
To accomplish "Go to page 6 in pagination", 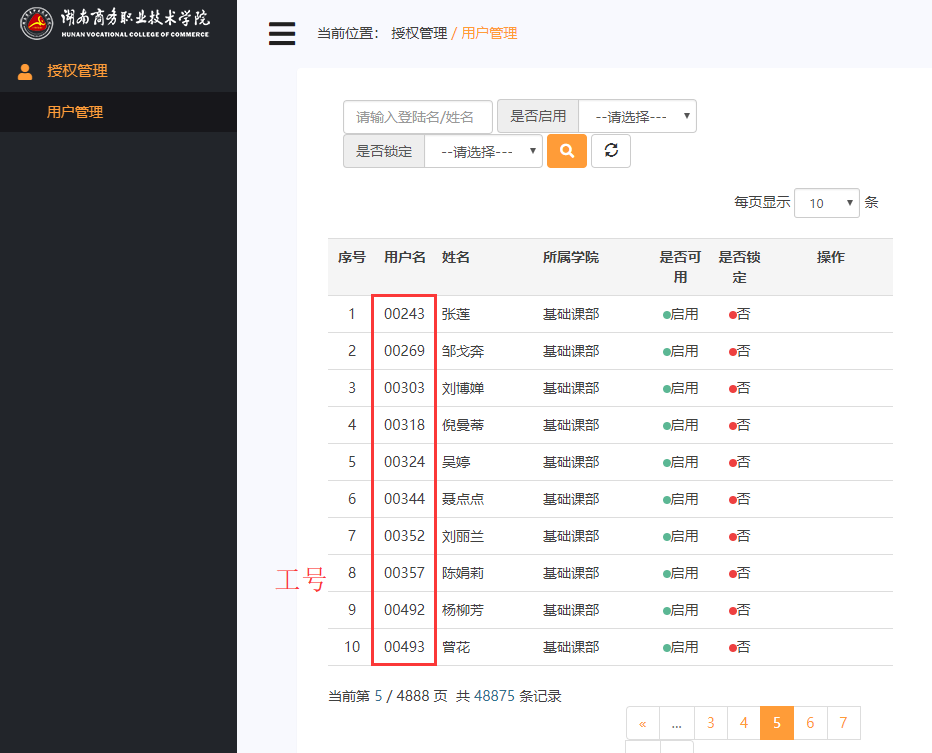I will pyautogui.click(x=810, y=723).
